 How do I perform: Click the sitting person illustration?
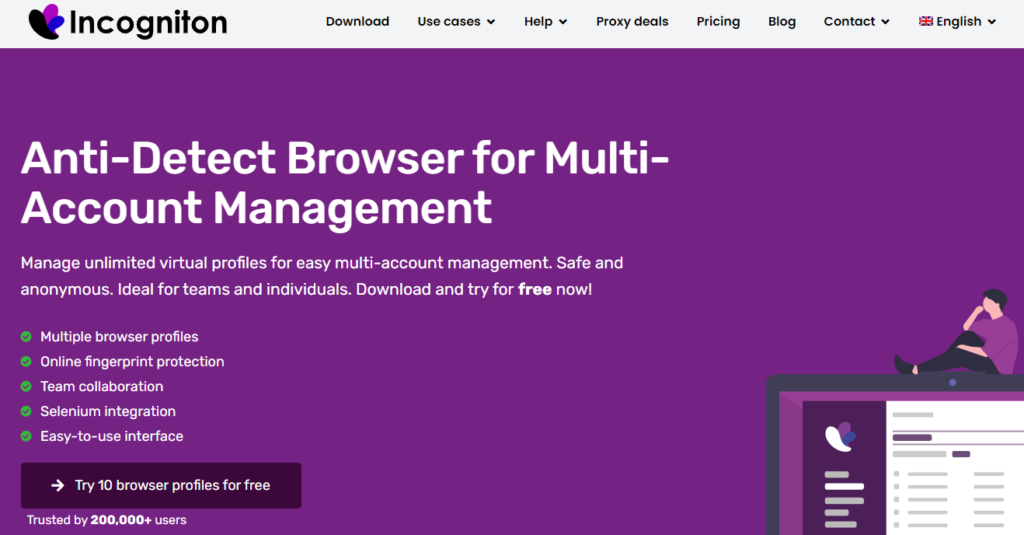coord(957,333)
